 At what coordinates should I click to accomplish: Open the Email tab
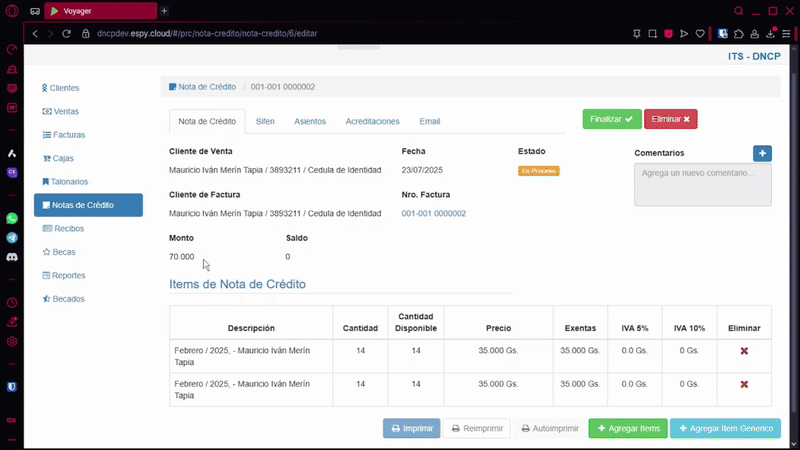coord(430,121)
